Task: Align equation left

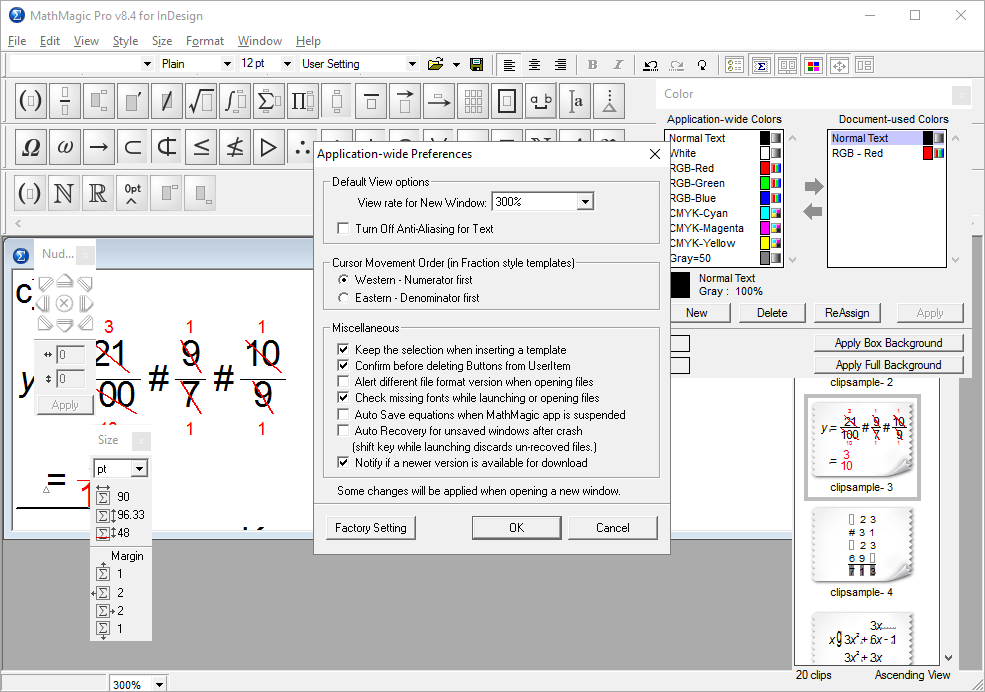Action: pyautogui.click(x=509, y=65)
